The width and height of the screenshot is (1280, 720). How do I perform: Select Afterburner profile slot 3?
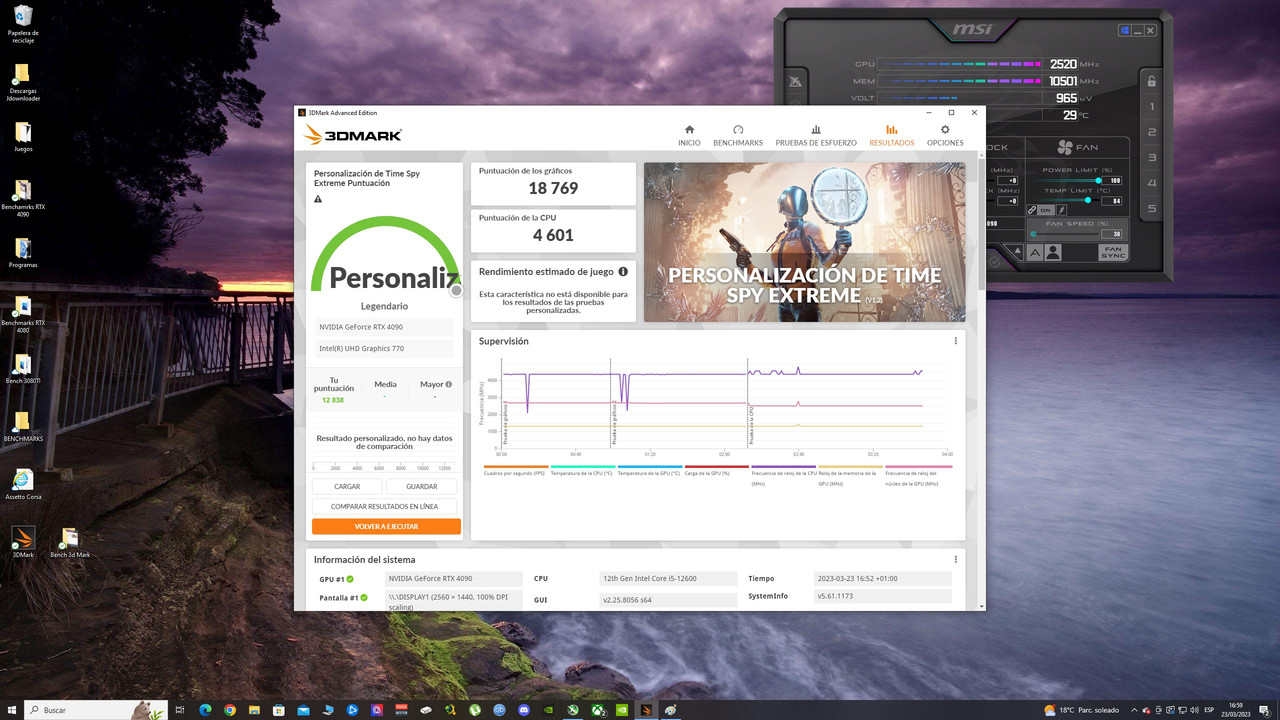coord(1152,157)
